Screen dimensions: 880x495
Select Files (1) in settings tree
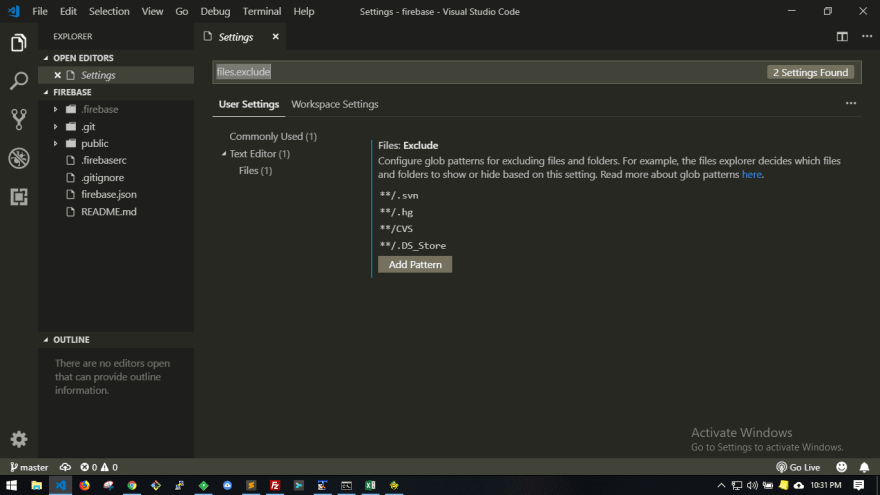click(255, 171)
